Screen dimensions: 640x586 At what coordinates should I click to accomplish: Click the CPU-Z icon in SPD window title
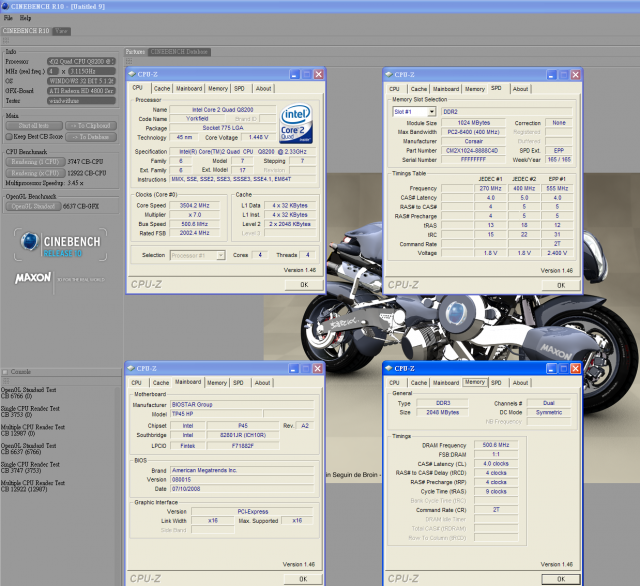[389, 75]
